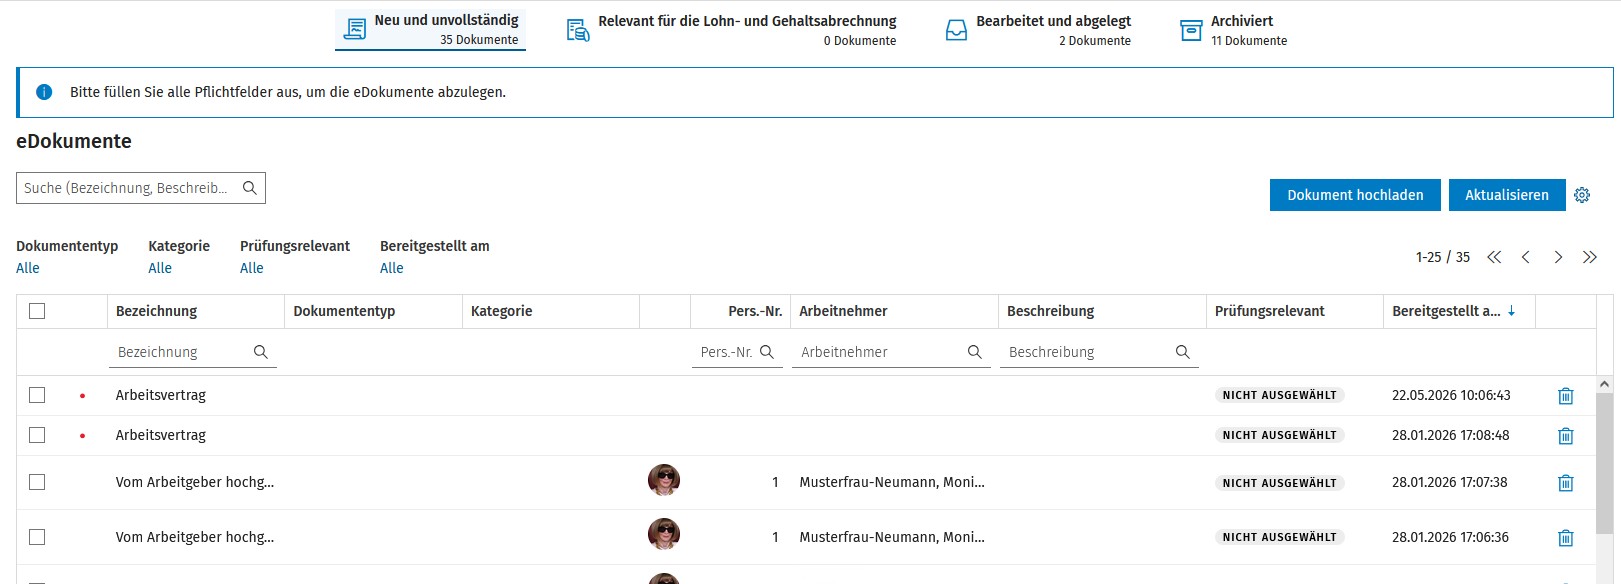Open Prüfungsrelevant filter set to Alle
Image resolution: width=1621 pixels, height=584 pixels.
pyautogui.click(x=252, y=268)
